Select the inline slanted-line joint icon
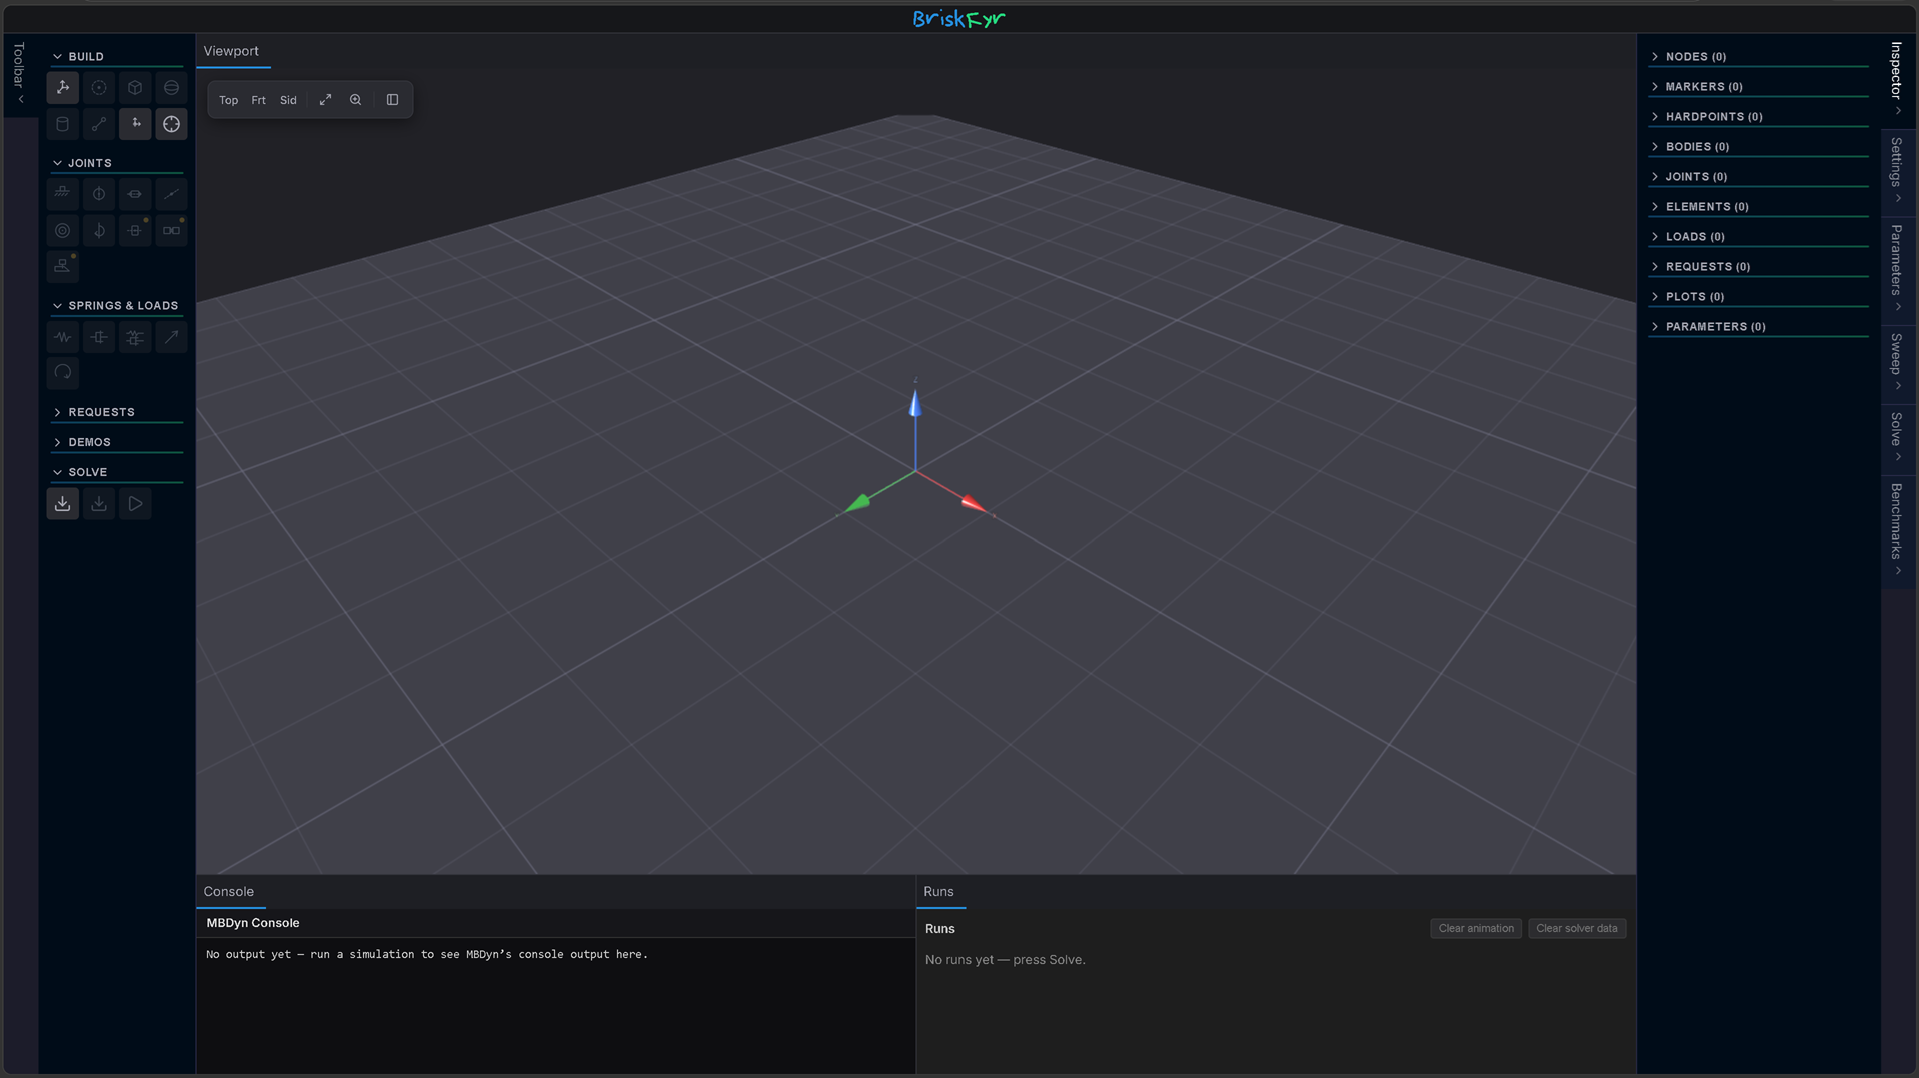1919x1078 pixels. point(171,194)
